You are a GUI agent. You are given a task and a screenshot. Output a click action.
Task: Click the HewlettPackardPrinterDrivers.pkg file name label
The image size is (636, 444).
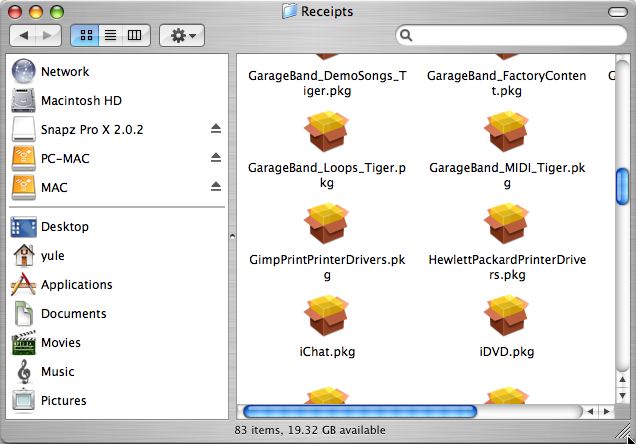tap(507, 267)
